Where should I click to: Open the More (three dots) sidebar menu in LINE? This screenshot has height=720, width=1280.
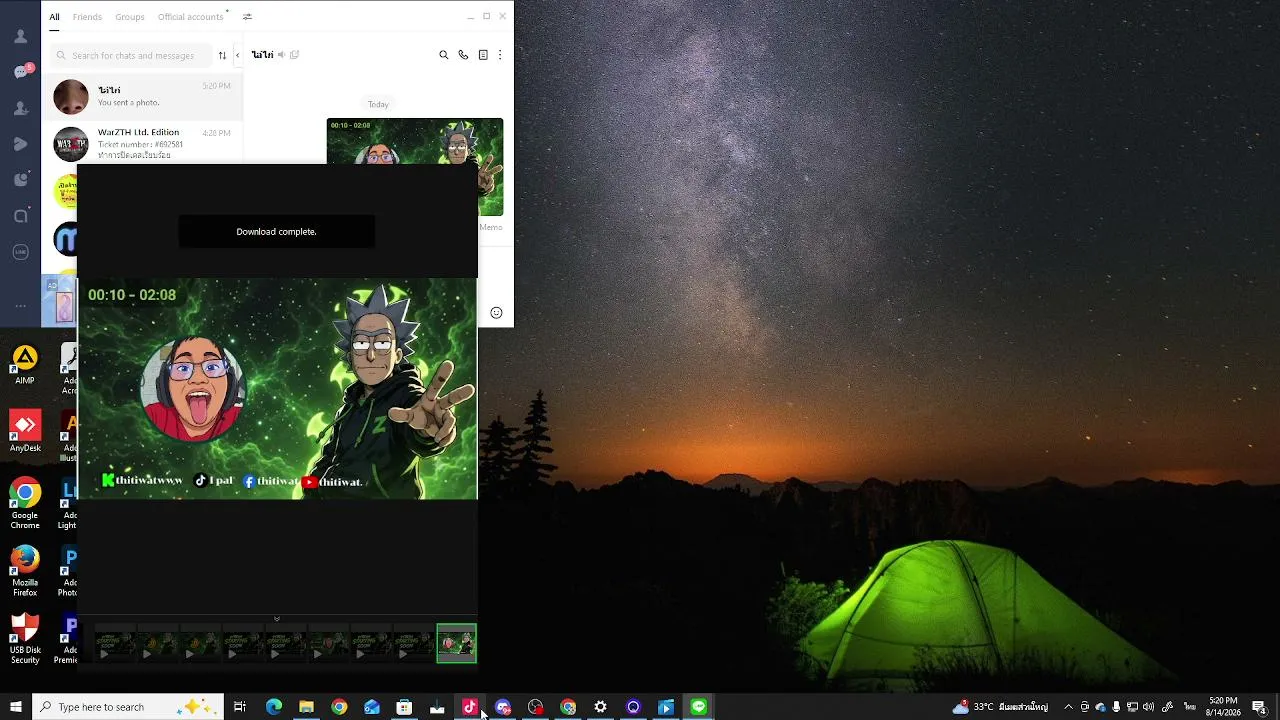point(21,306)
